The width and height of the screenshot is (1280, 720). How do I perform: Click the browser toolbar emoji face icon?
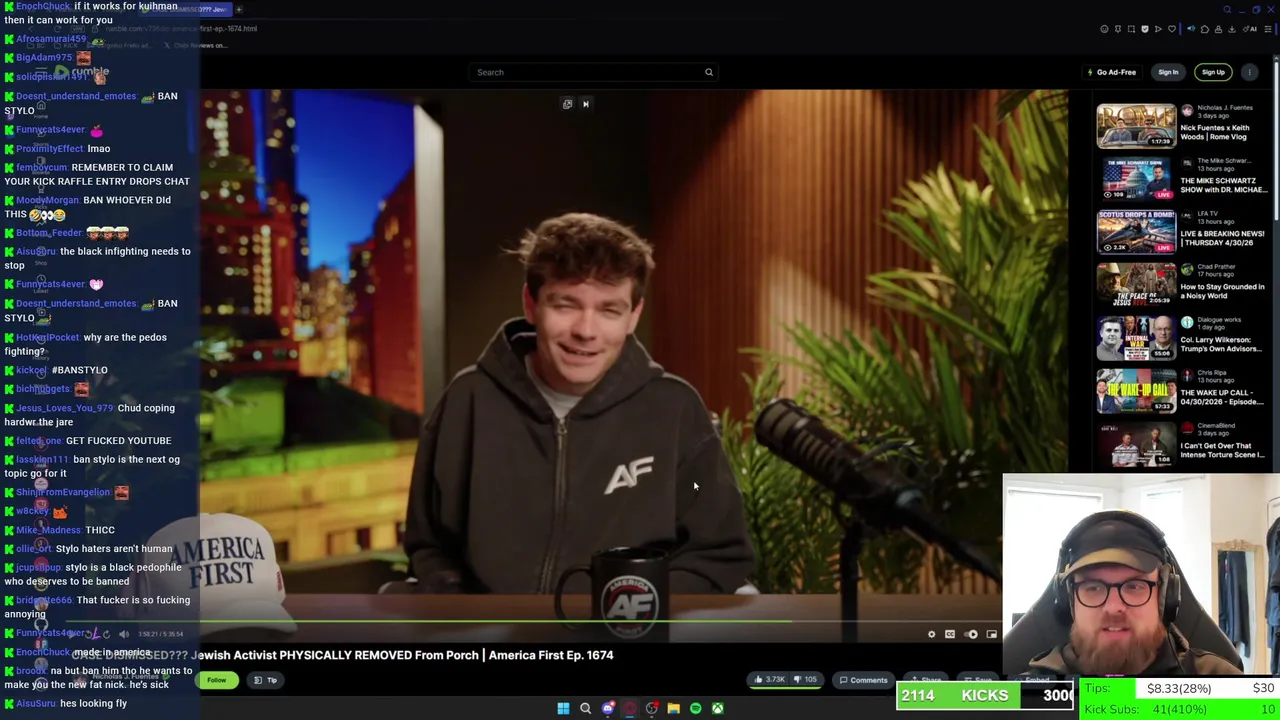1104,29
